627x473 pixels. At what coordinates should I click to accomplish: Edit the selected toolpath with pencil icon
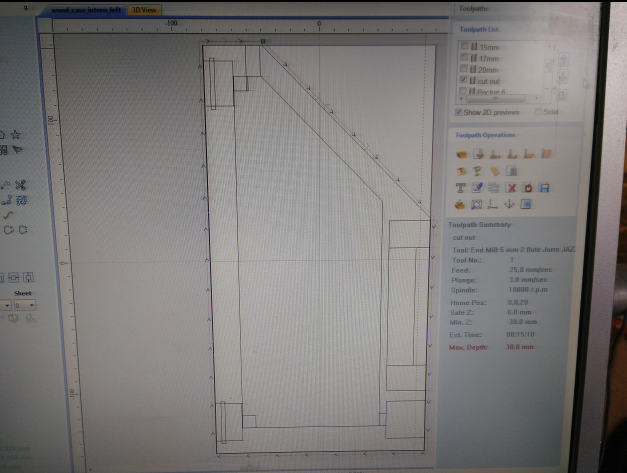click(477, 188)
